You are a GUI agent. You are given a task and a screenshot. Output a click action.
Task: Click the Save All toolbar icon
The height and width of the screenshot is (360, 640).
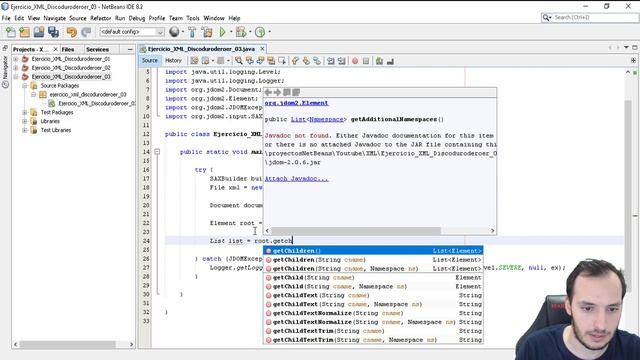click(x=53, y=32)
